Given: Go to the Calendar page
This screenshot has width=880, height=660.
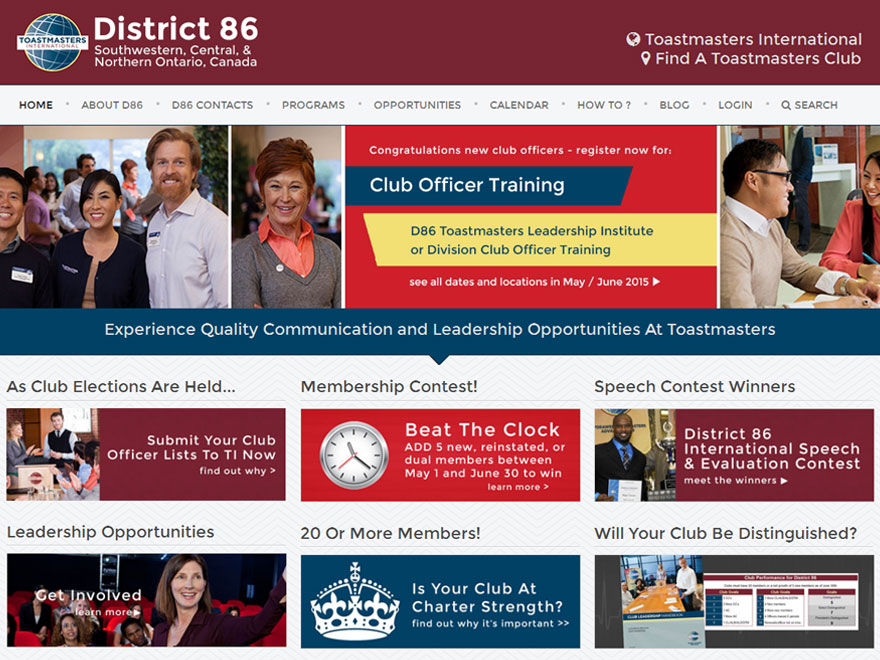Looking at the screenshot, I should click(519, 105).
